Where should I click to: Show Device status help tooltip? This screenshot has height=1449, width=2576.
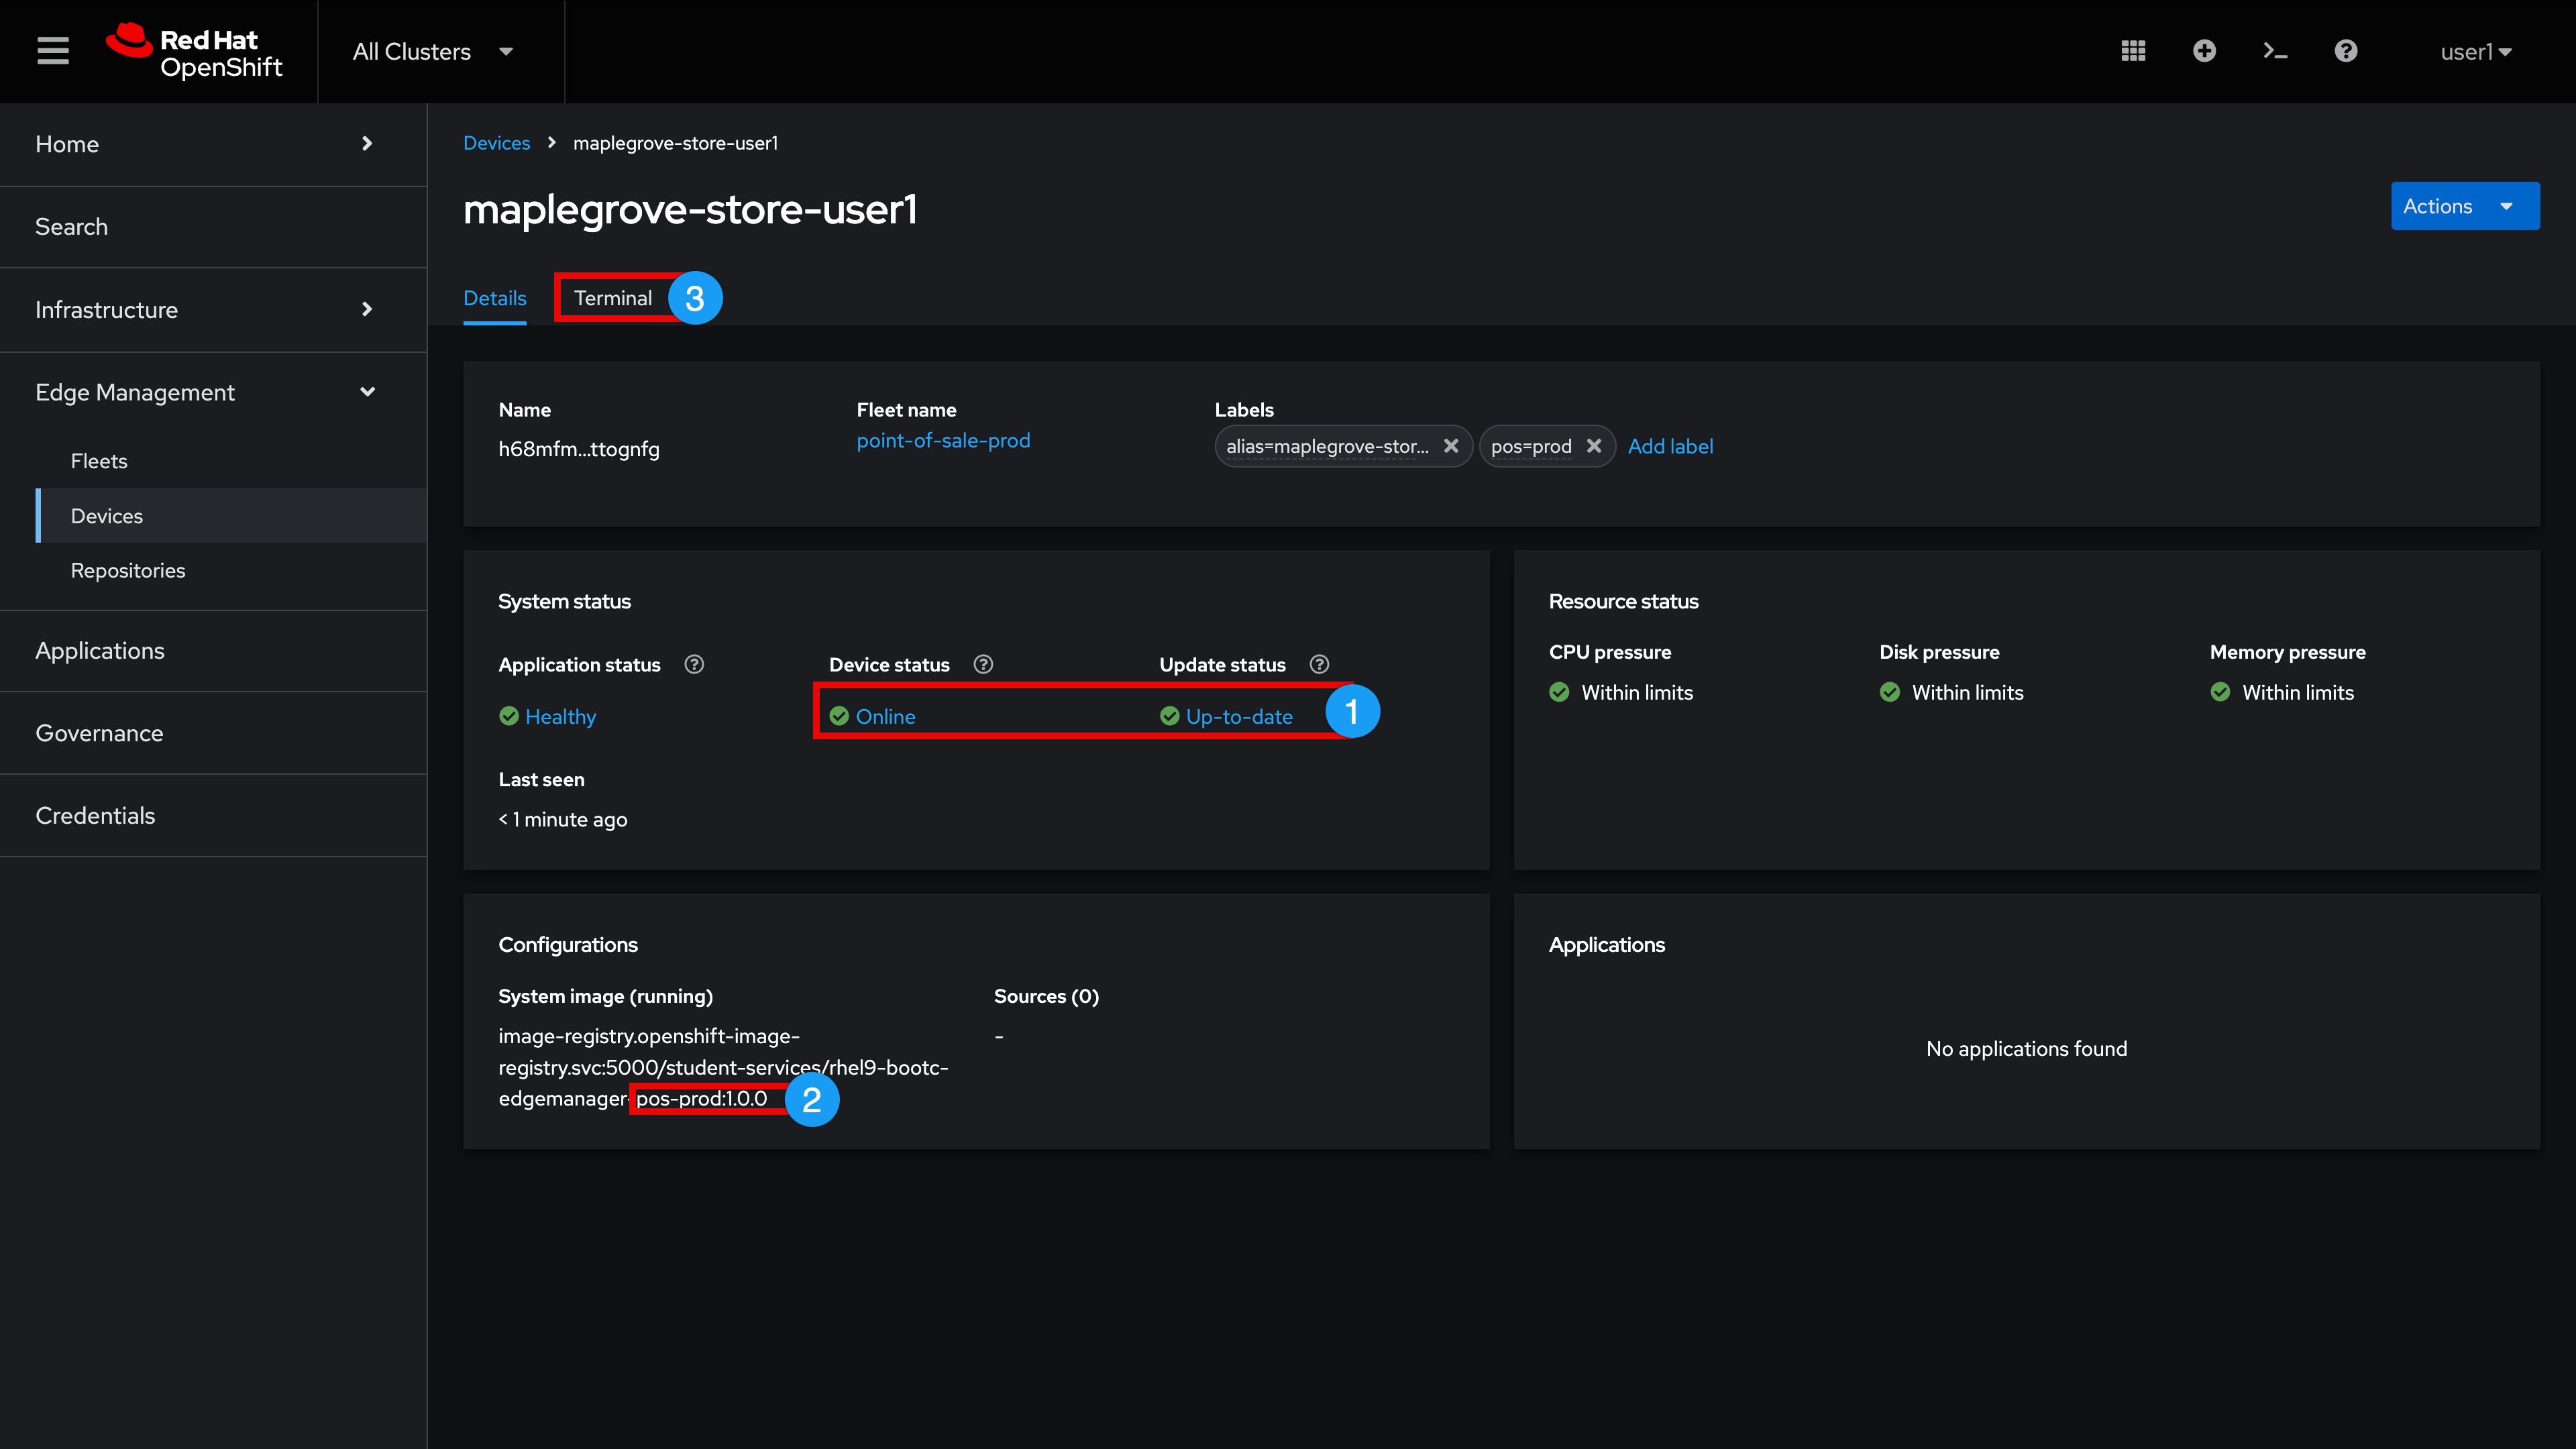[x=983, y=664]
